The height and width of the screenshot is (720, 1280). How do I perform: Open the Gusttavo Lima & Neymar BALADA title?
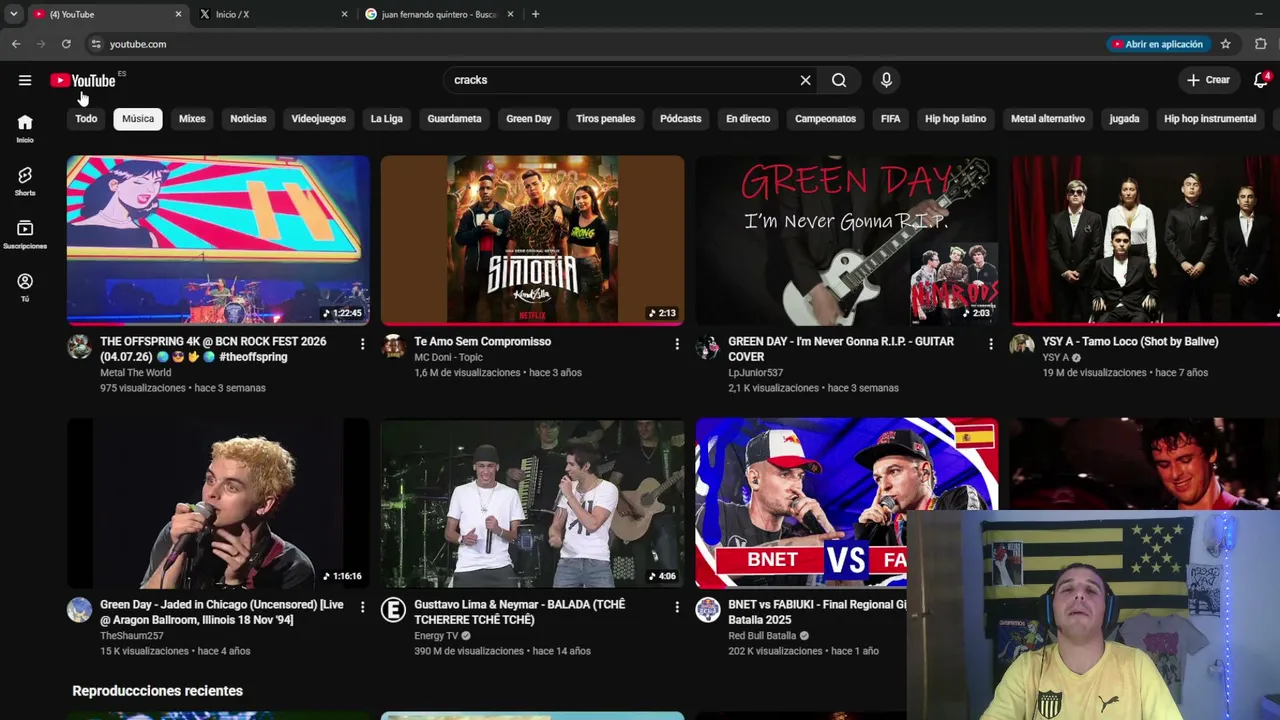coord(520,612)
